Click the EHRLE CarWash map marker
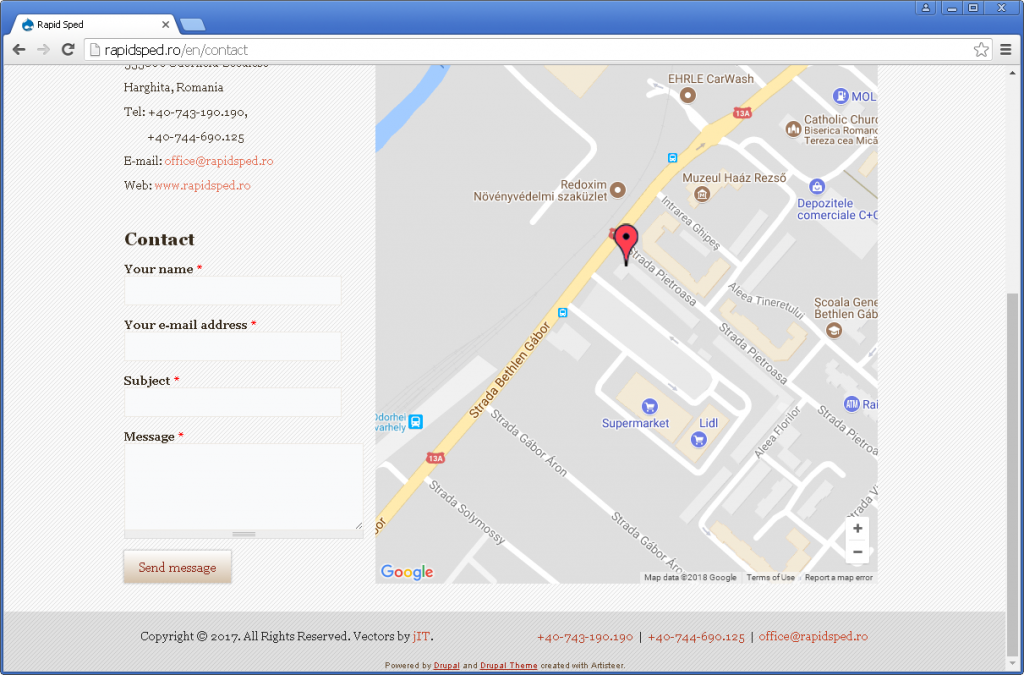1024x675 pixels. pos(687,95)
